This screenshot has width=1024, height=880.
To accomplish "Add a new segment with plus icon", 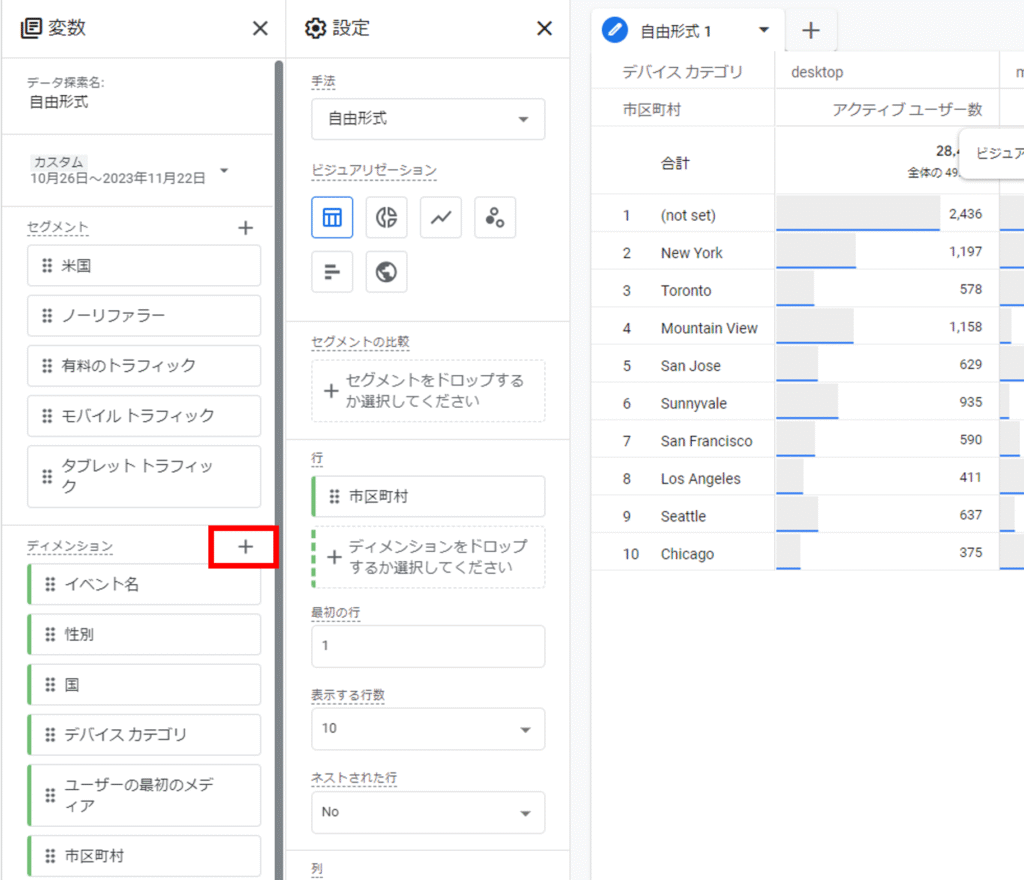I will tap(245, 228).
